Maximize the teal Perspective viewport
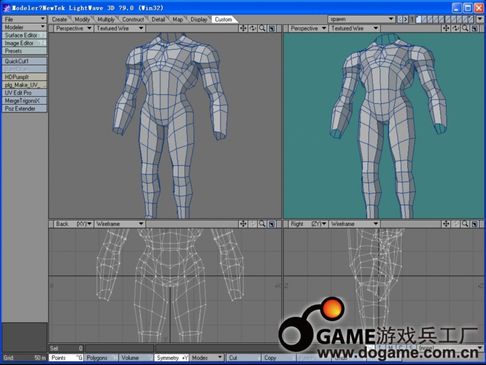Screen dimensions: 486x365 pyautogui.click(x=475, y=28)
